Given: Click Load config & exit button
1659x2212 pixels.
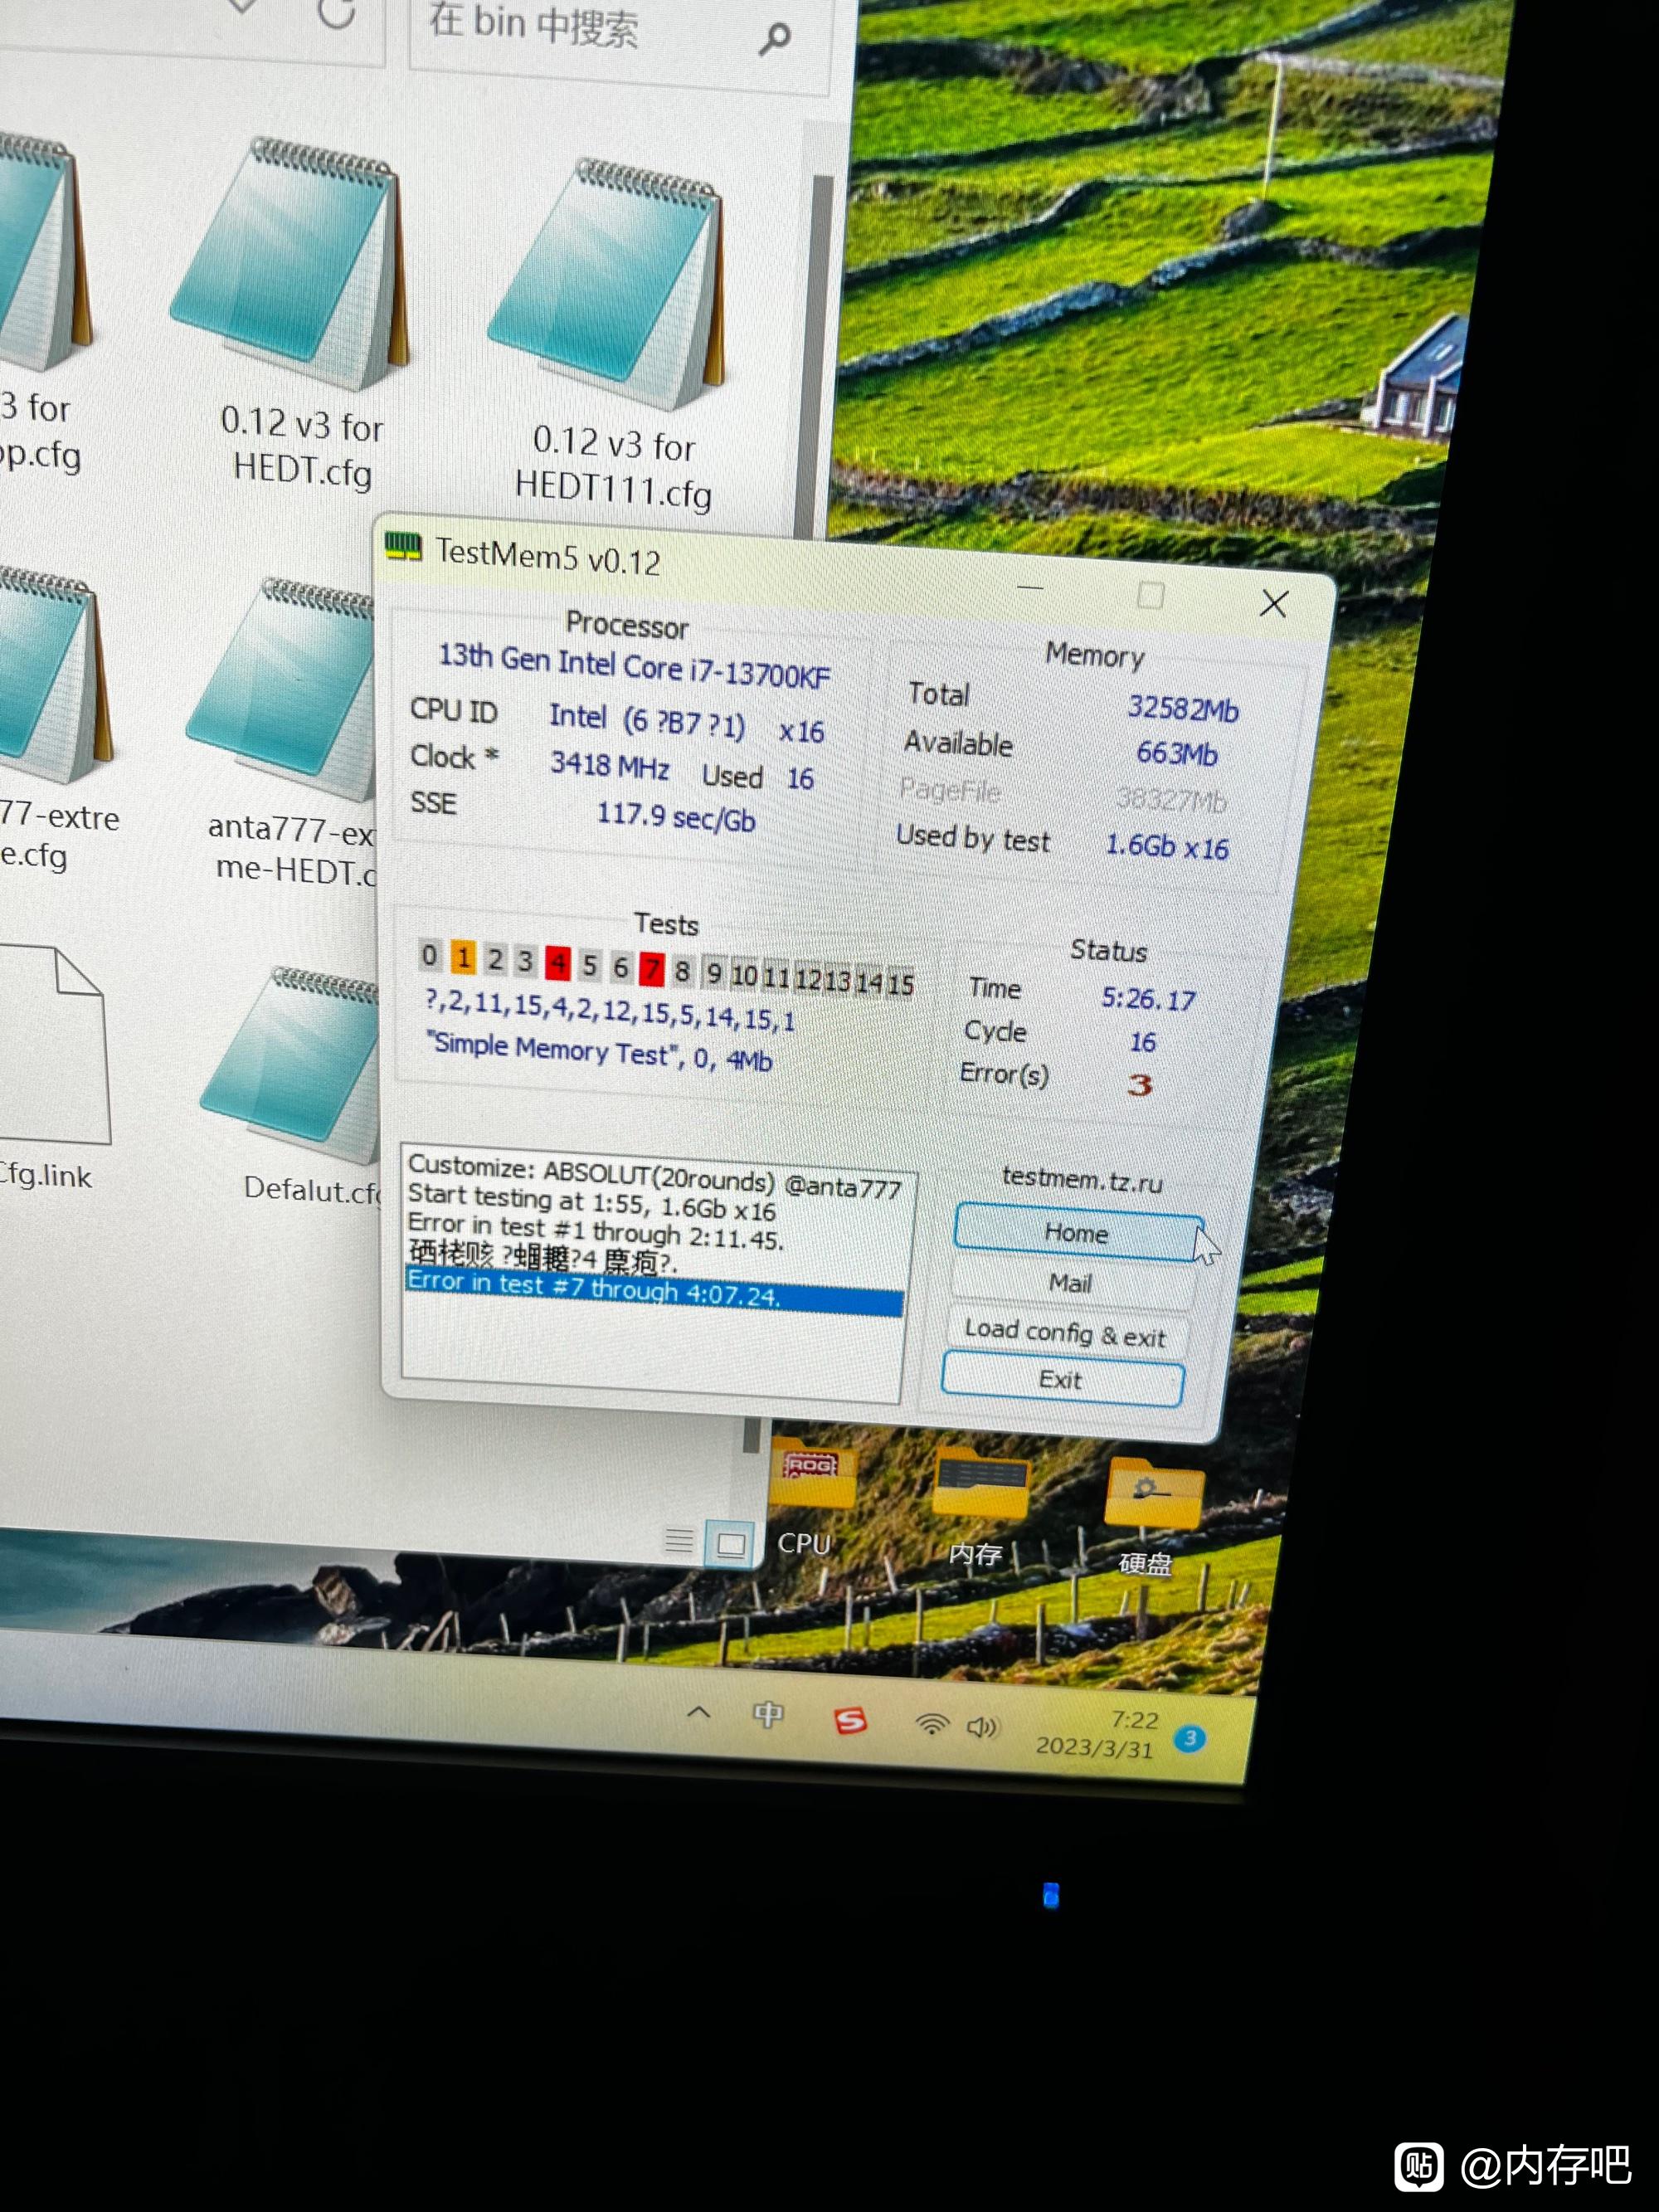Looking at the screenshot, I should point(1065,1334).
